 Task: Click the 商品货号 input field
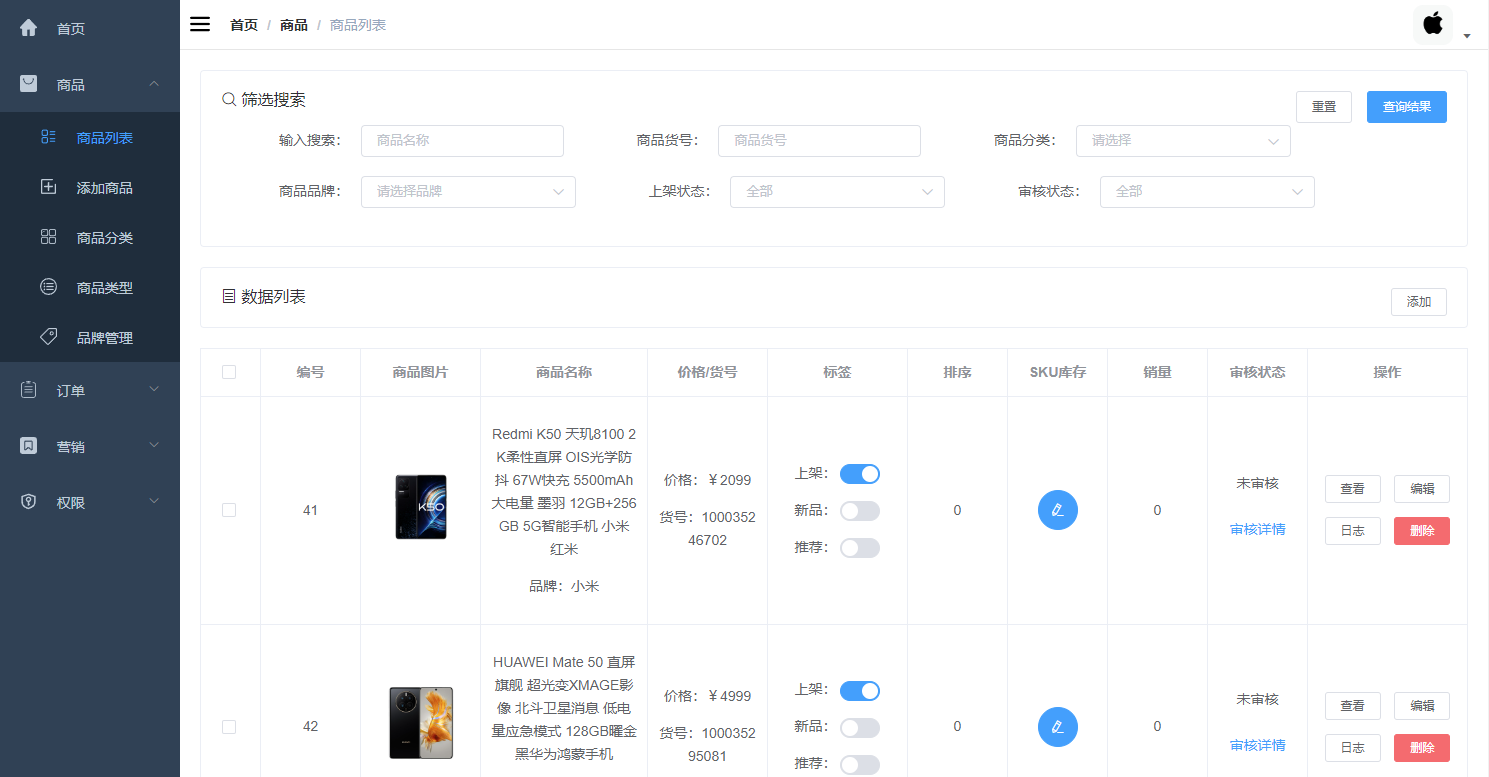[819, 141]
